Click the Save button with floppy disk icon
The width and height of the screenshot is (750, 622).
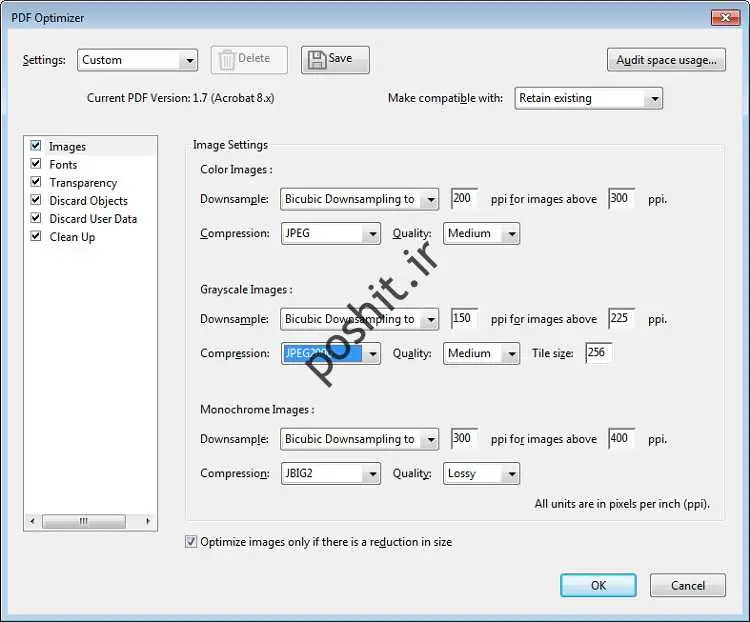click(335, 59)
